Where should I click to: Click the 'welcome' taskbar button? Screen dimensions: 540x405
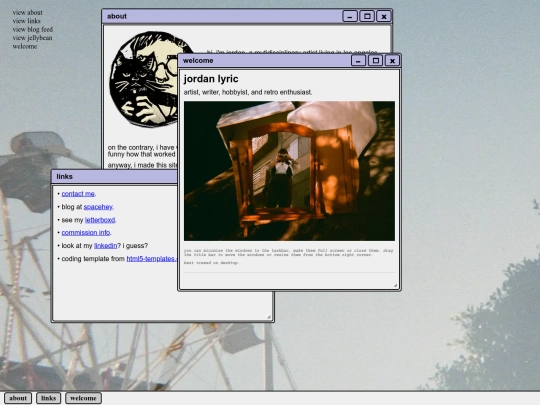click(83, 398)
